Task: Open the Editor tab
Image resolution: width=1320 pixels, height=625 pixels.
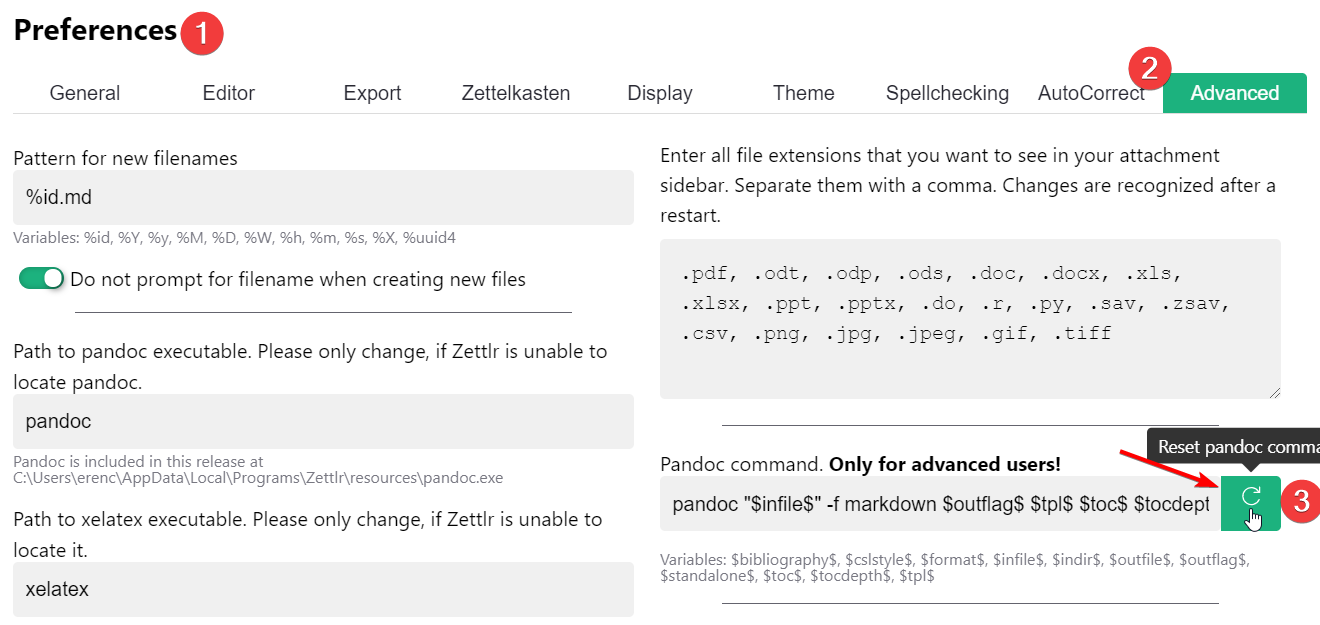Action: 228,92
